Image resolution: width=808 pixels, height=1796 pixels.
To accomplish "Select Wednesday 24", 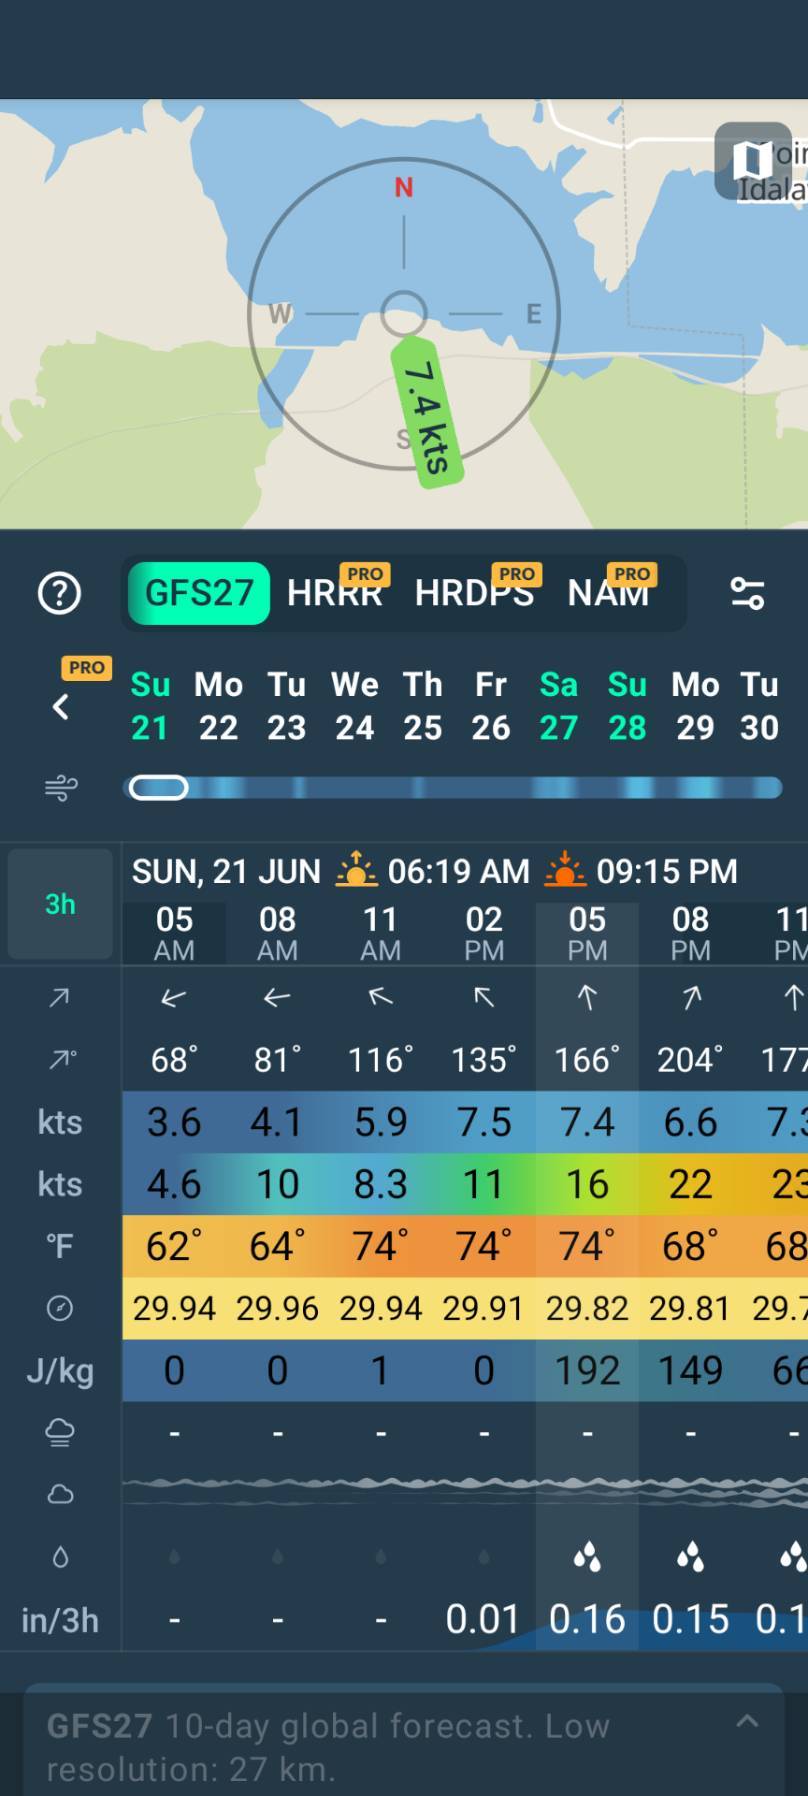I will (x=355, y=706).
